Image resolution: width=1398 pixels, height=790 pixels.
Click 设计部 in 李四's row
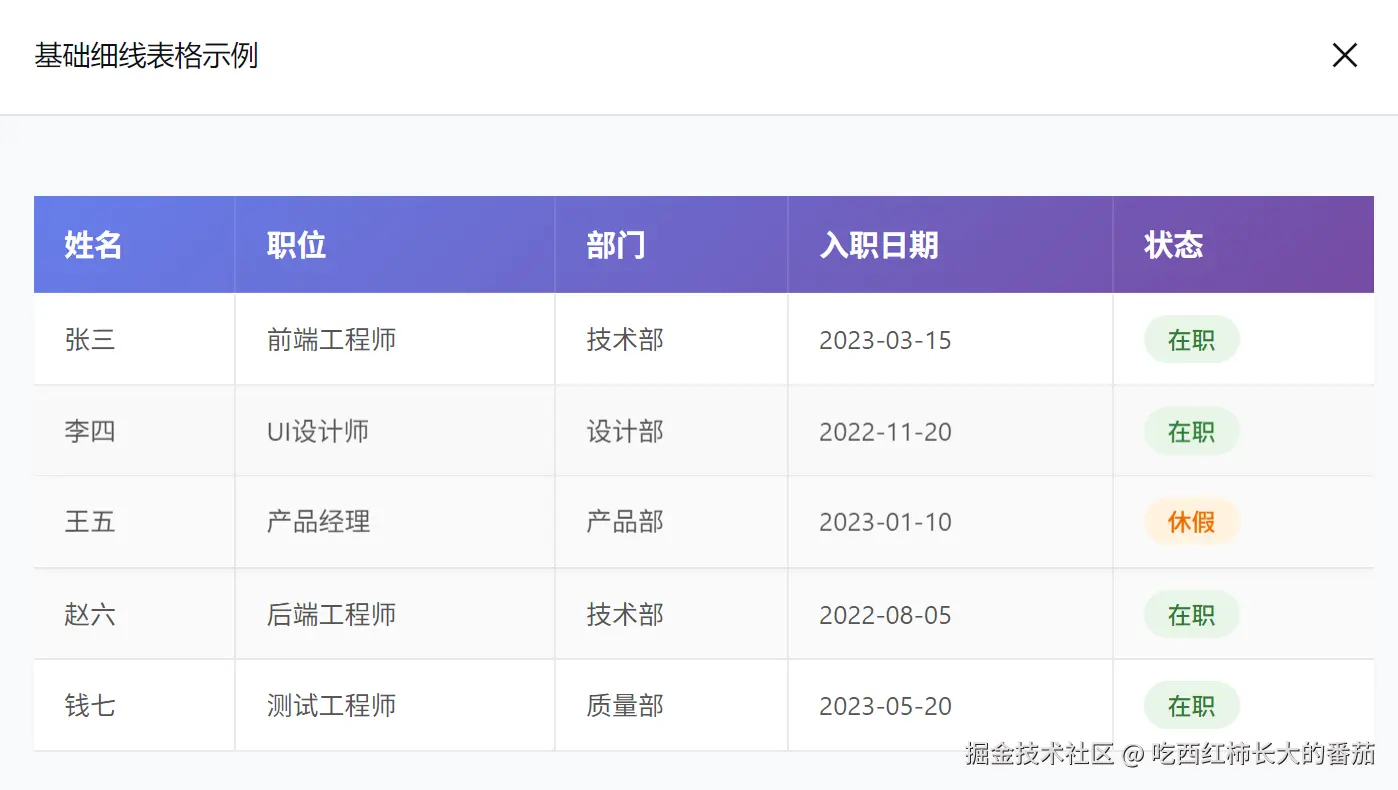(623, 431)
